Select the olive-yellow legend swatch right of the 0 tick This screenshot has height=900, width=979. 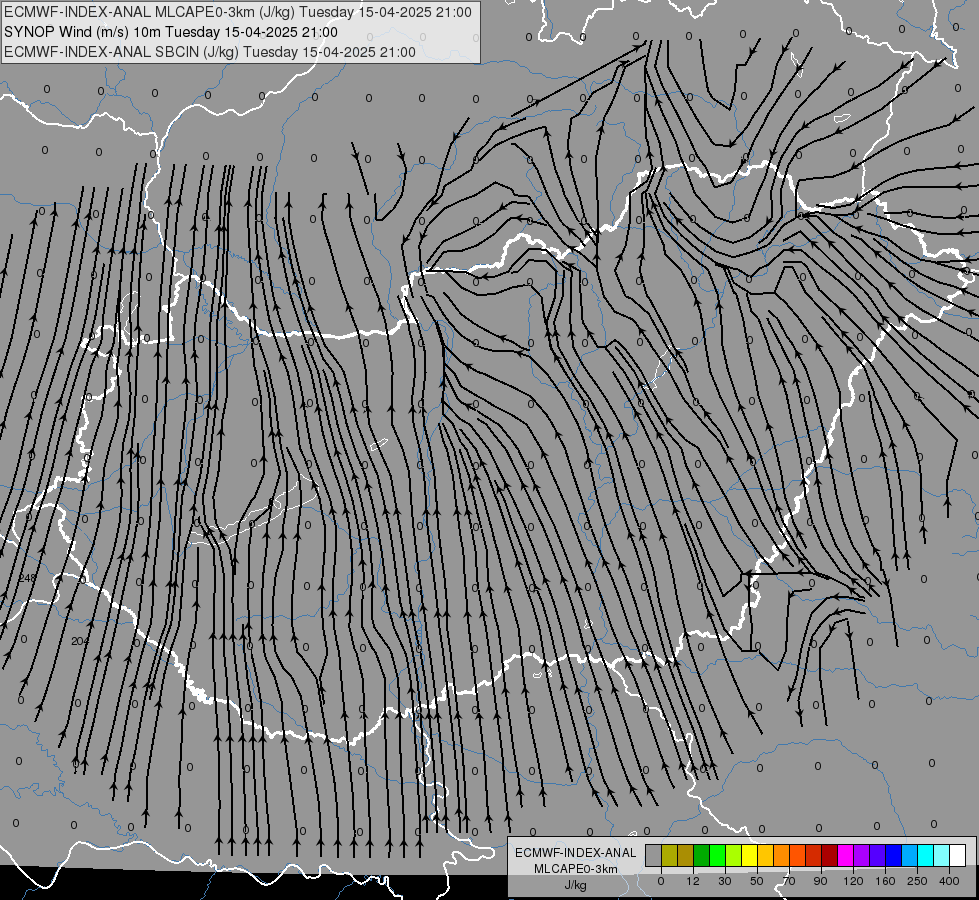tap(670, 856)
